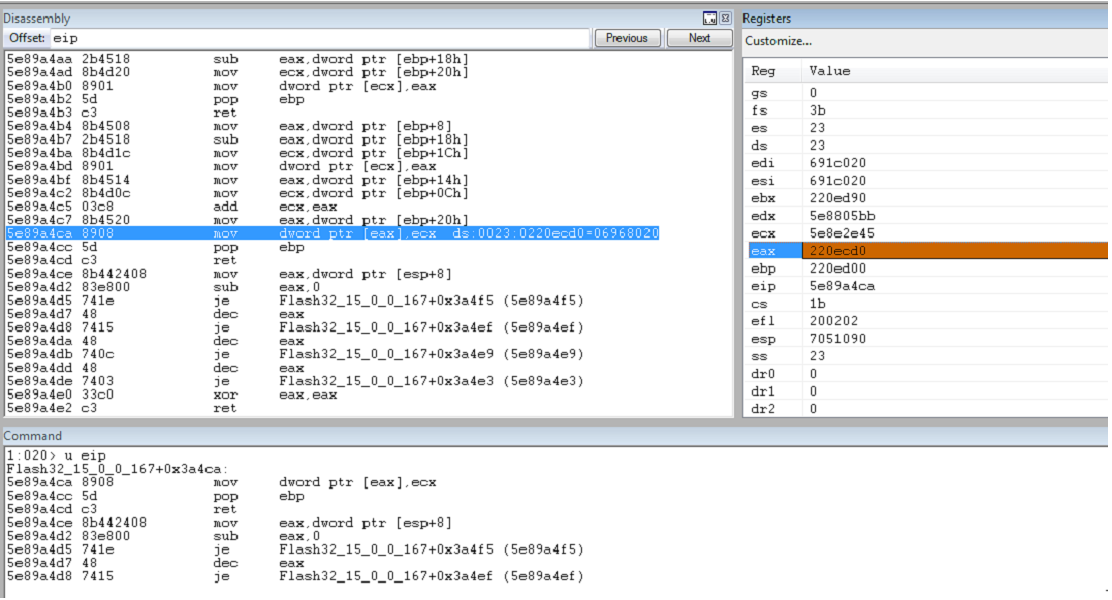Open the Customize... registers option
Image resolution: width=1112 pixels, height=600 pixels.
[x=778, y=41]
